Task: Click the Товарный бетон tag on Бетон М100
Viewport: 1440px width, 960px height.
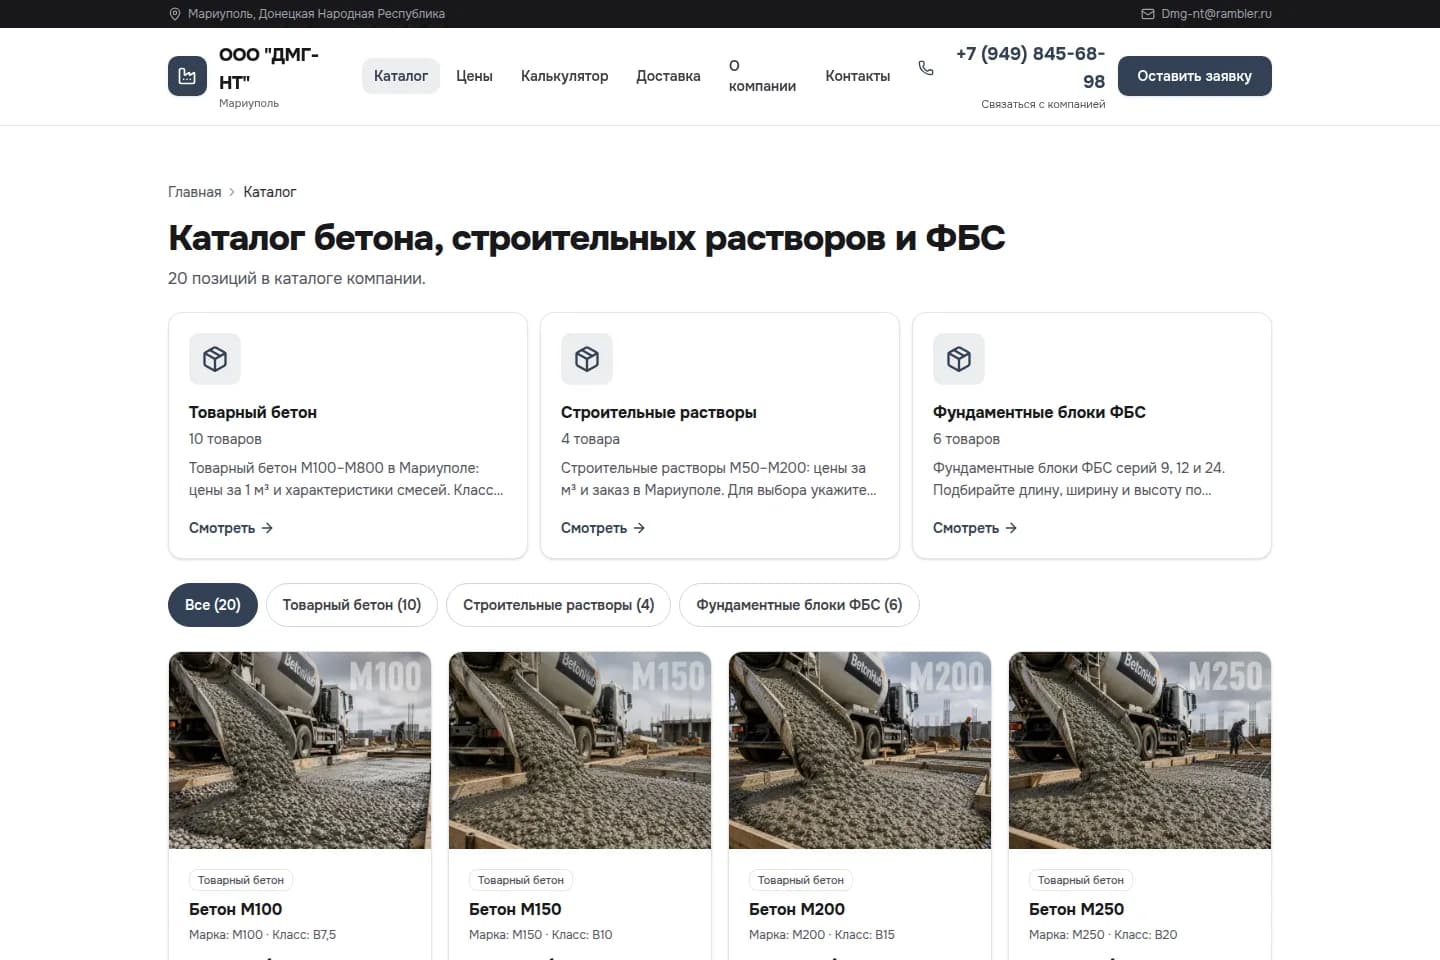Action: 241,880
